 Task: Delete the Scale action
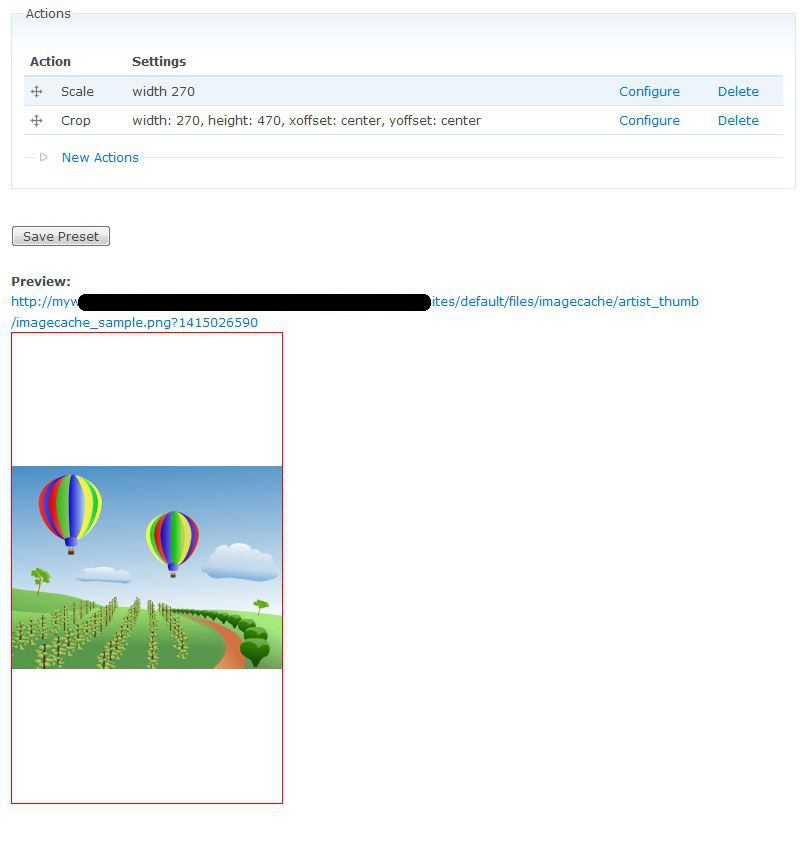click(738, 91)
